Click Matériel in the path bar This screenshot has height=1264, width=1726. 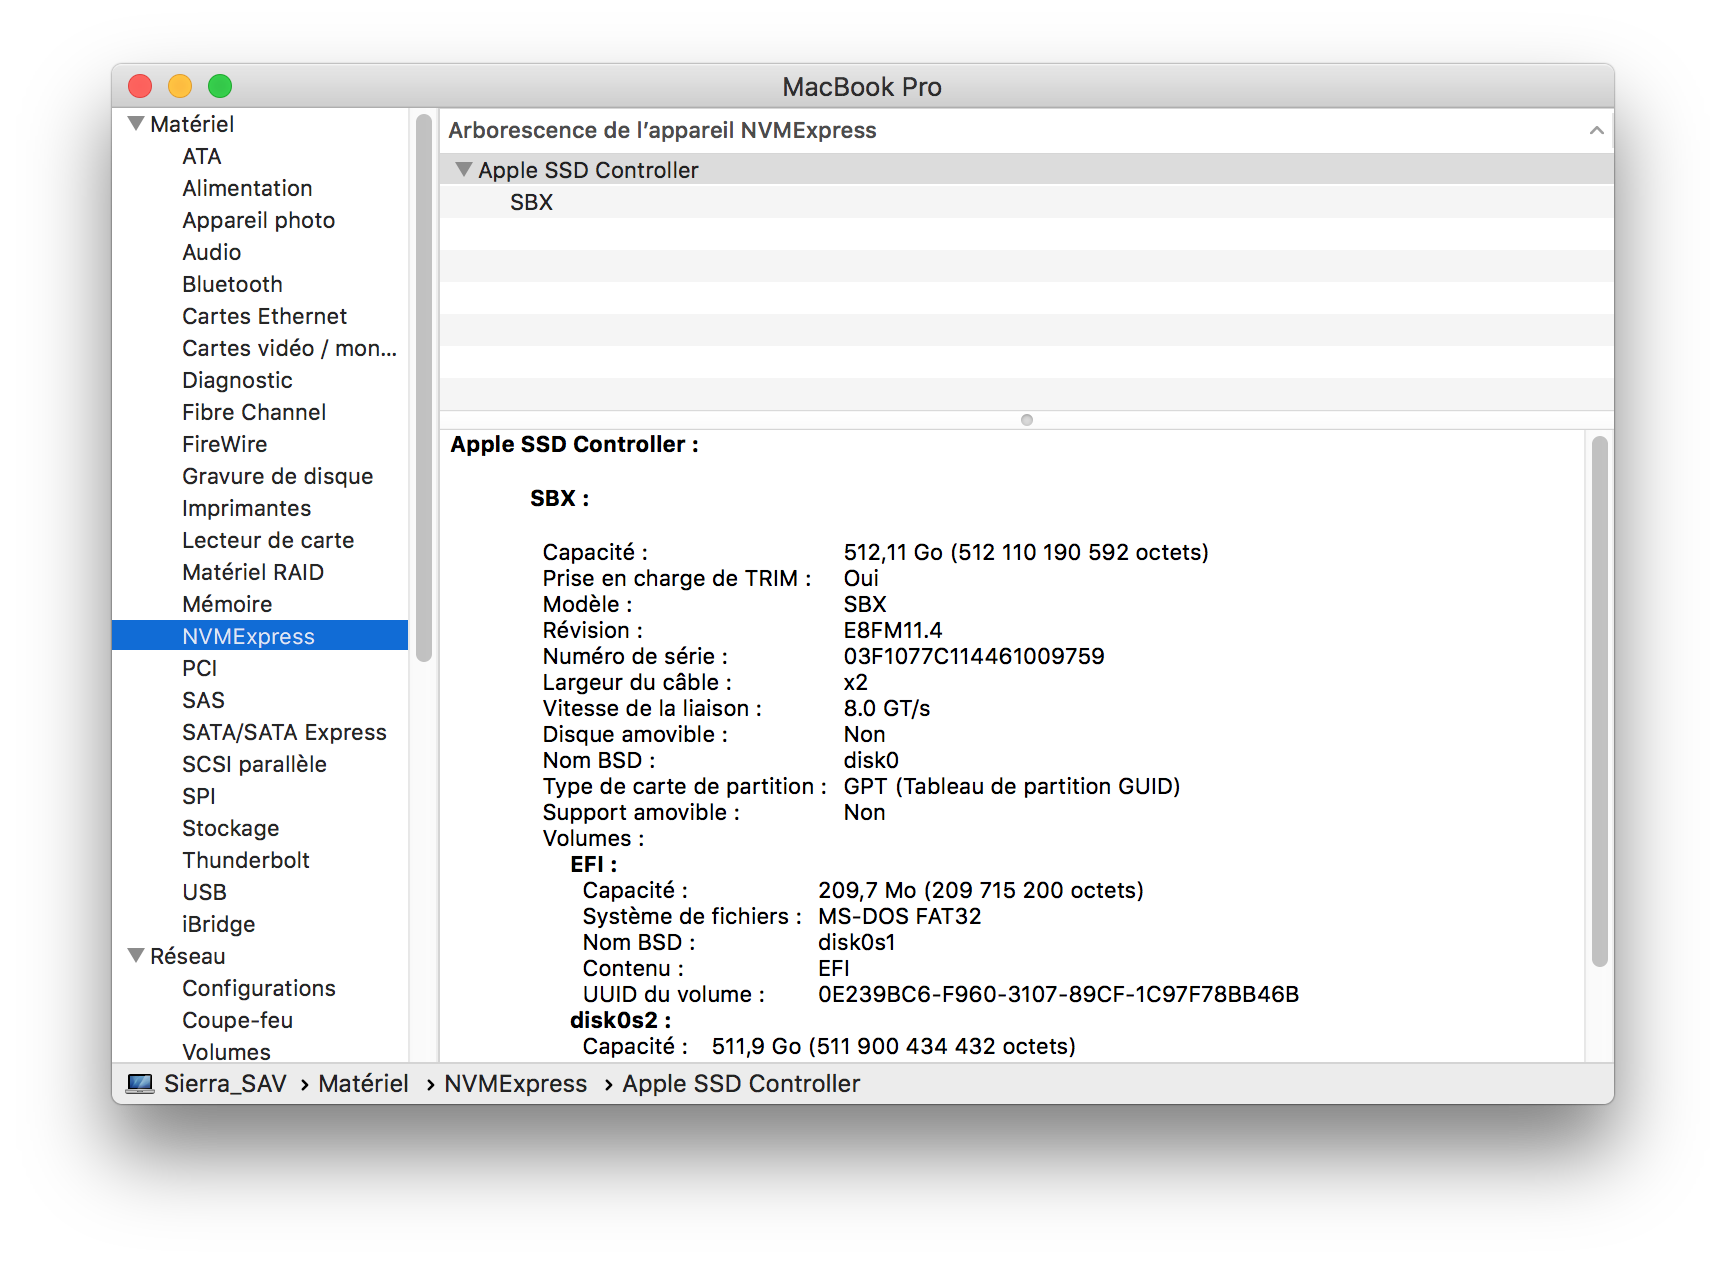coord(363,1084)
